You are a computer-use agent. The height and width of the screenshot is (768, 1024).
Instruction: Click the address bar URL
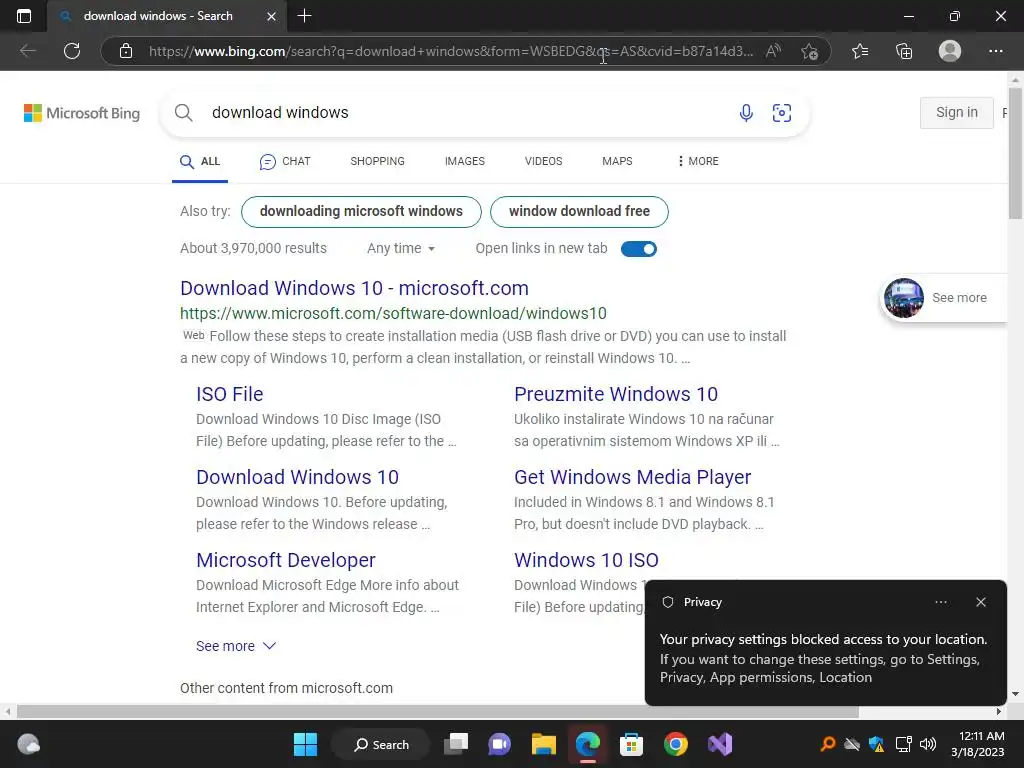[451, 51]
